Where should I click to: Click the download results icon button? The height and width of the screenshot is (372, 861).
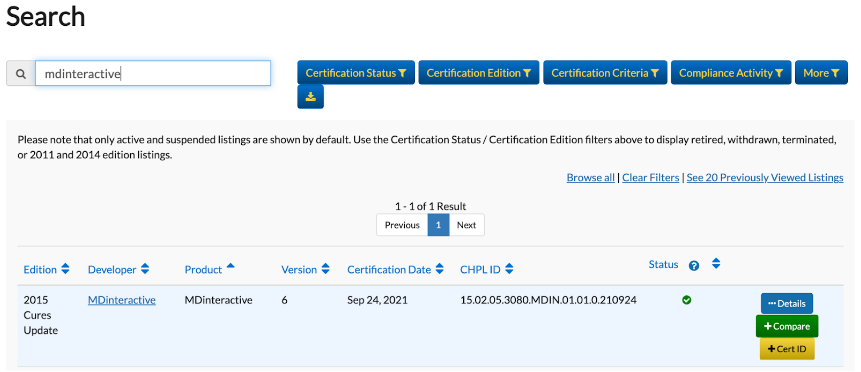tap(311, 97)
